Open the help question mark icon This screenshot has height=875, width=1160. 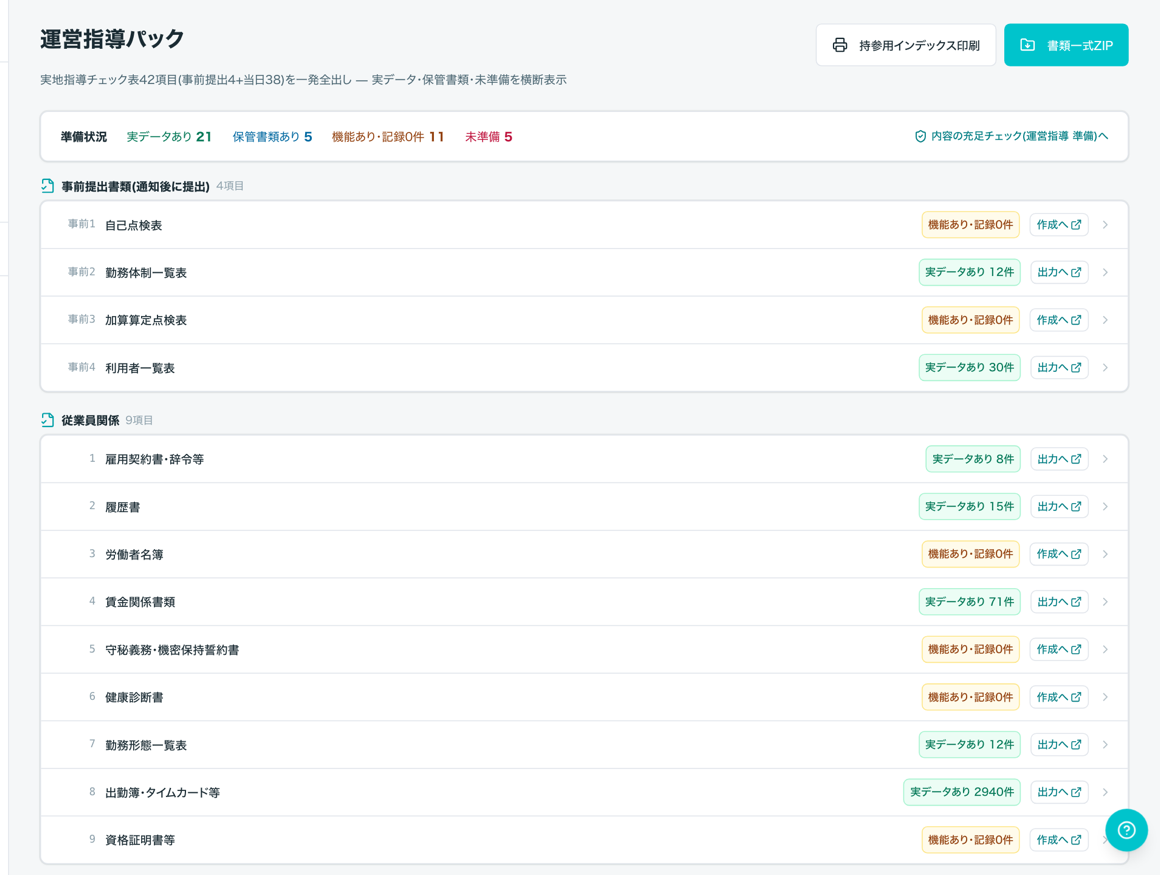1126,830
